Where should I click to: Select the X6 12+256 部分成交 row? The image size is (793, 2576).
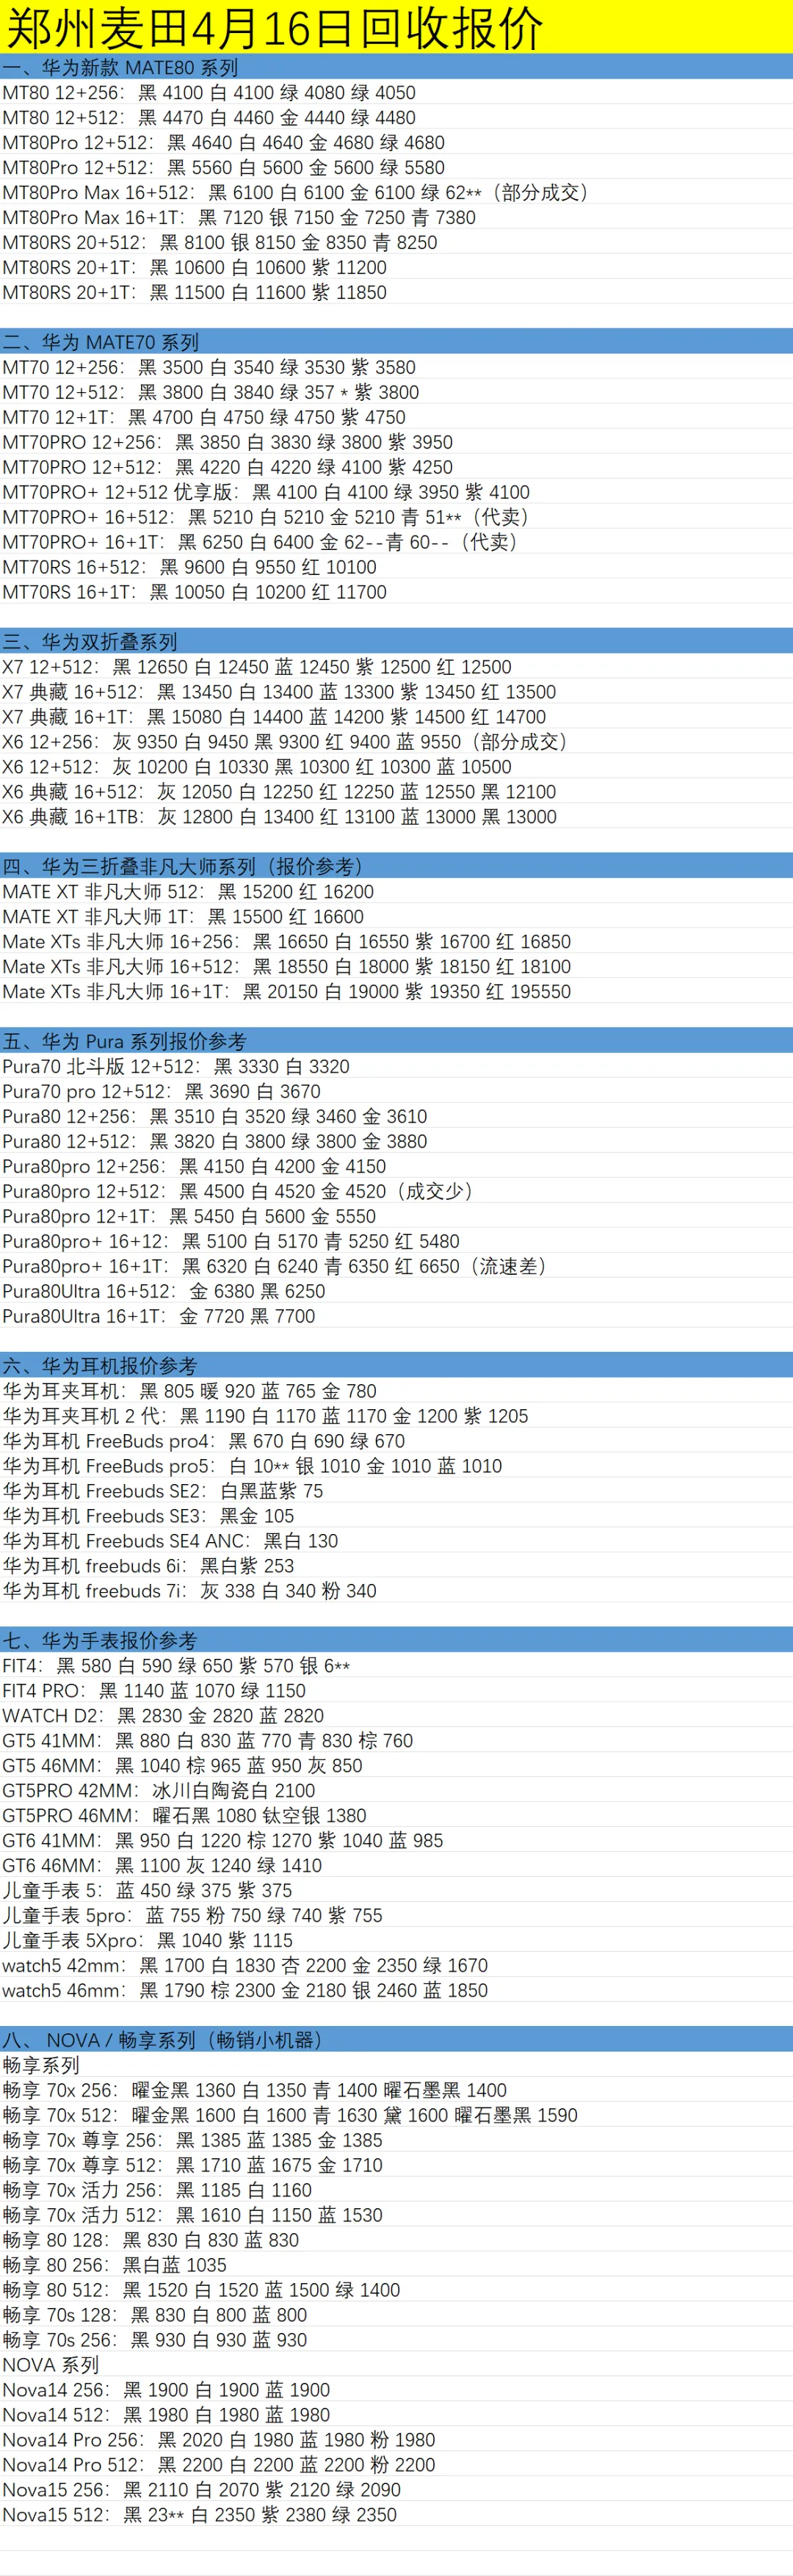(x=396, y=741)
